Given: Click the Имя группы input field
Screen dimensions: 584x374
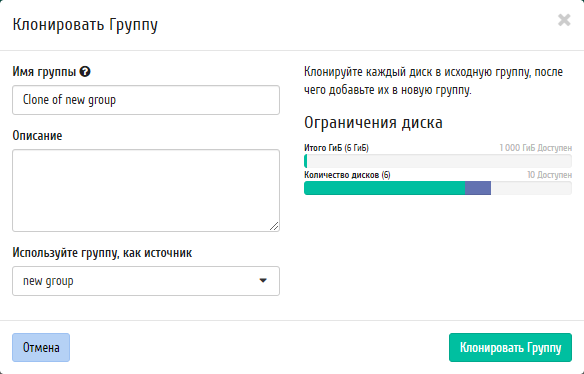Looking at the screenshot, I should coord(146,100).
